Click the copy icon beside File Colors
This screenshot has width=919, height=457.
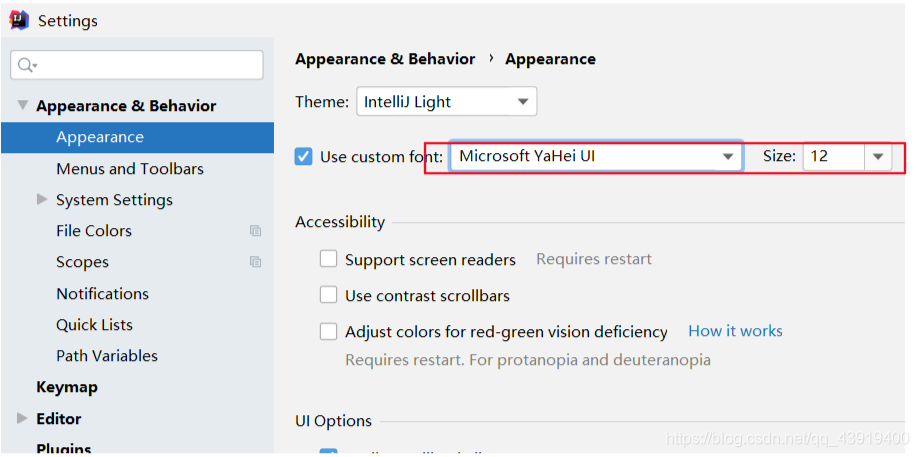tap(255, 231)
